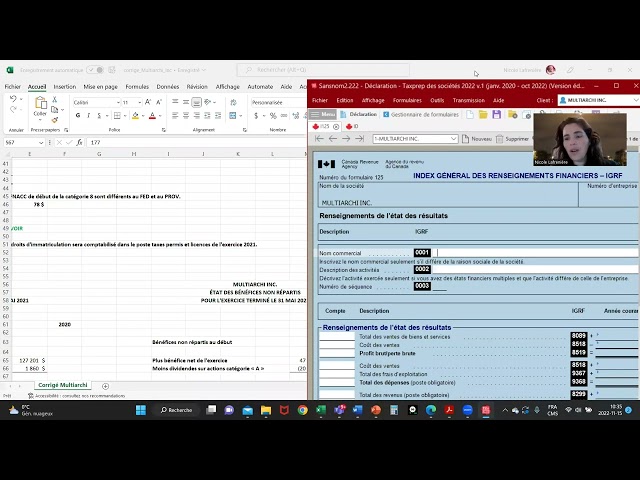
Task: Open the Taxprep Formulaires menu
Action: coord(407,100)
